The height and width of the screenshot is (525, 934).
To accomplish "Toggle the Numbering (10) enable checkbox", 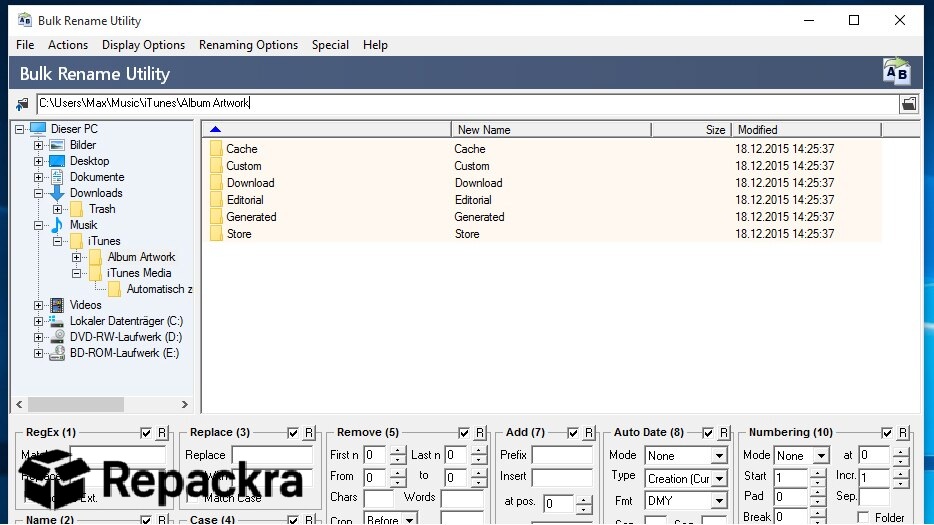I will 888,433.
